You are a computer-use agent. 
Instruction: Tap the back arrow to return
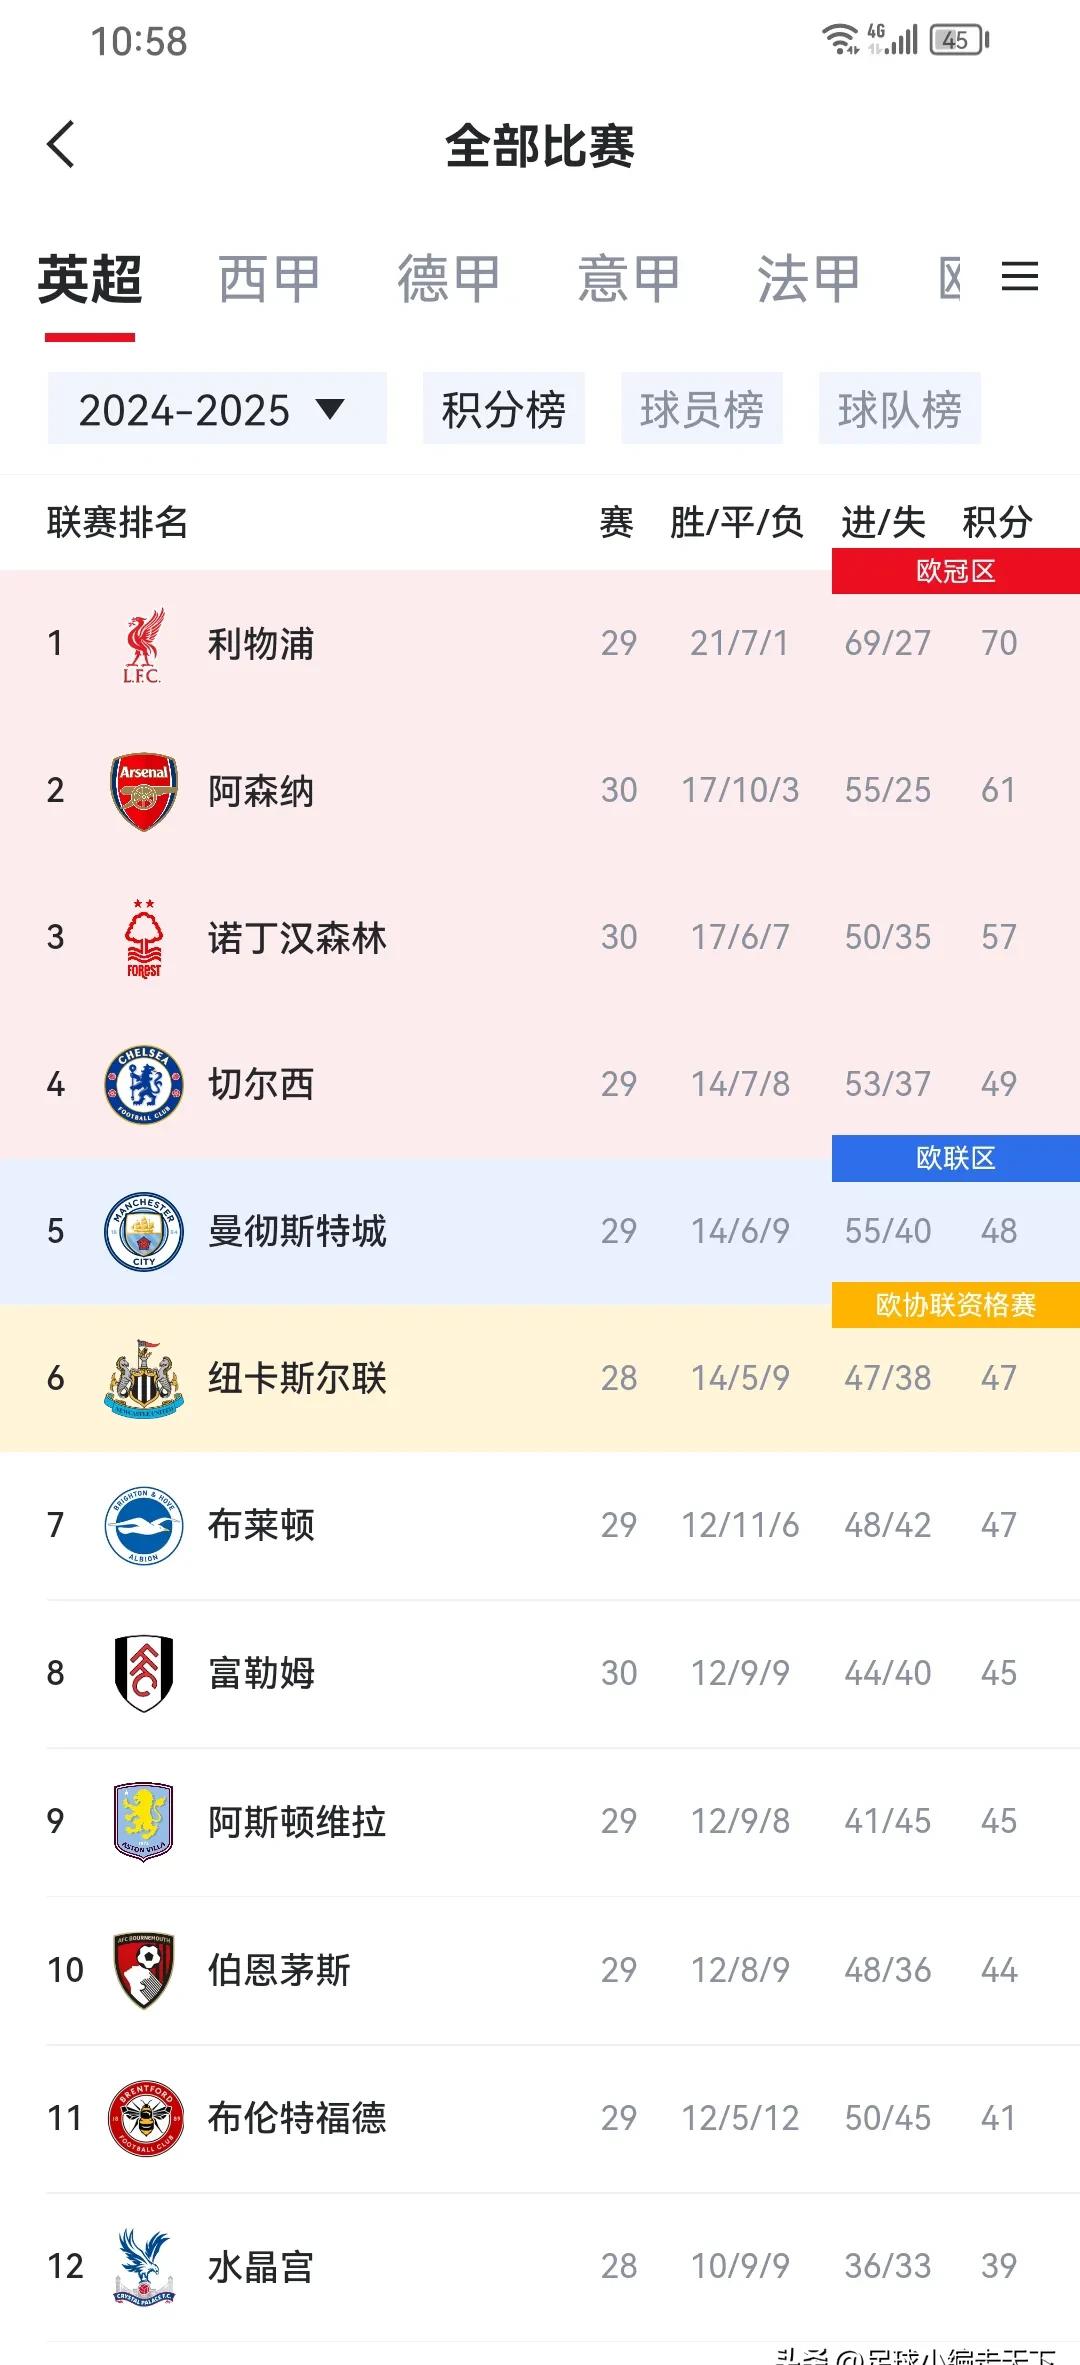[62, 146]
